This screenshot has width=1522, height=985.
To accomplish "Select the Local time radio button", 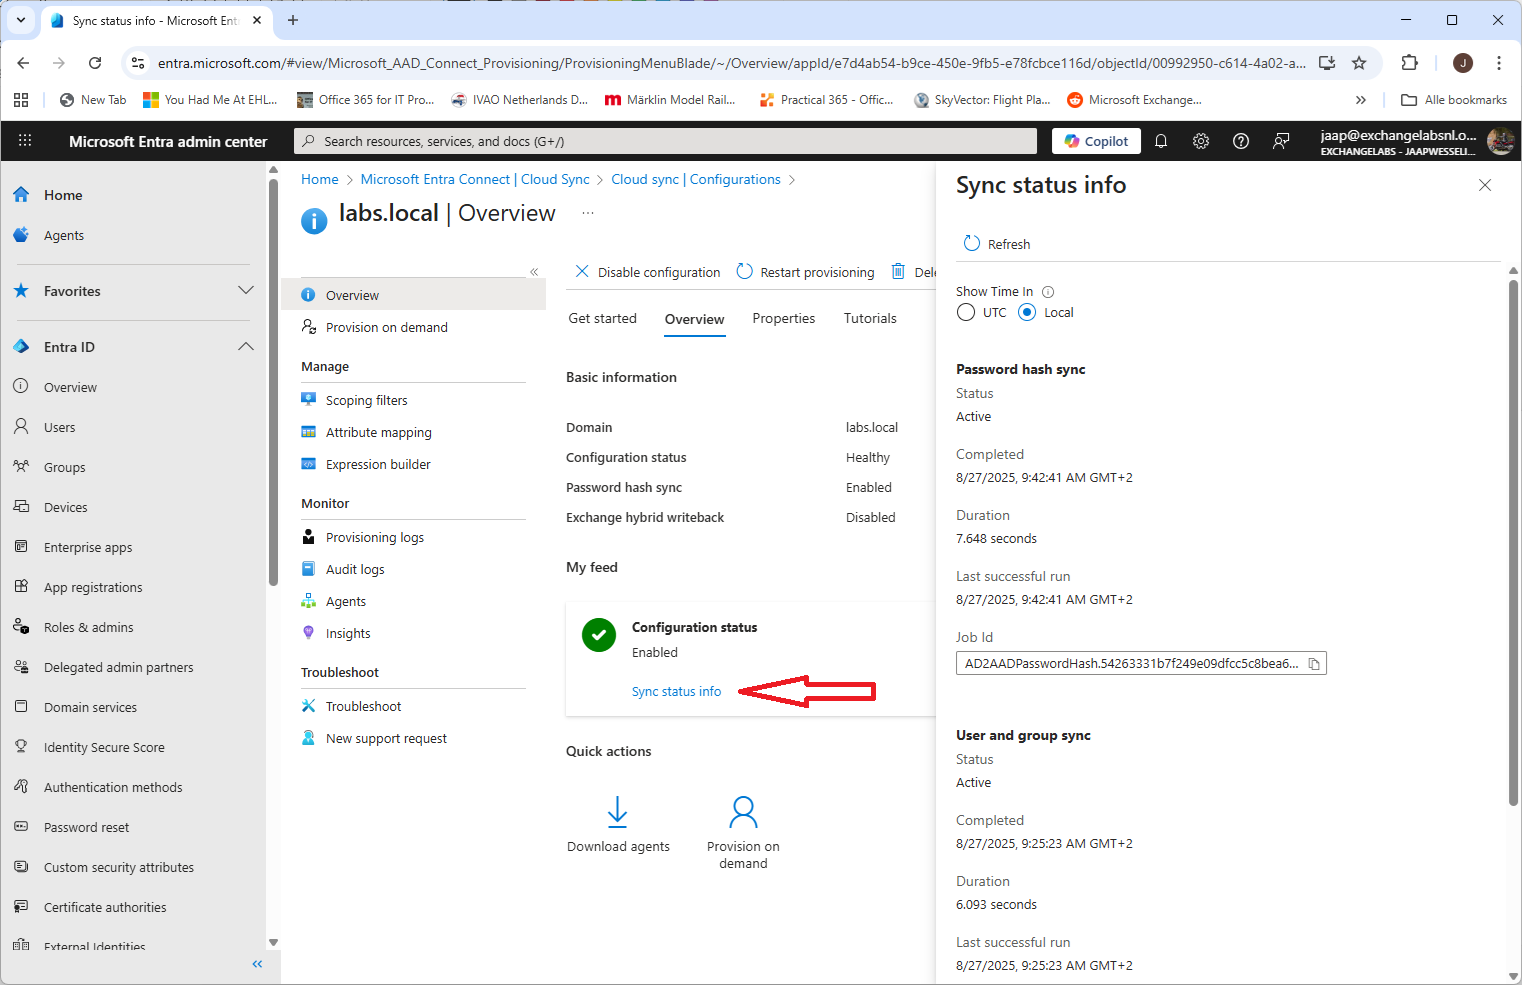I will (x=1027, y=312).
